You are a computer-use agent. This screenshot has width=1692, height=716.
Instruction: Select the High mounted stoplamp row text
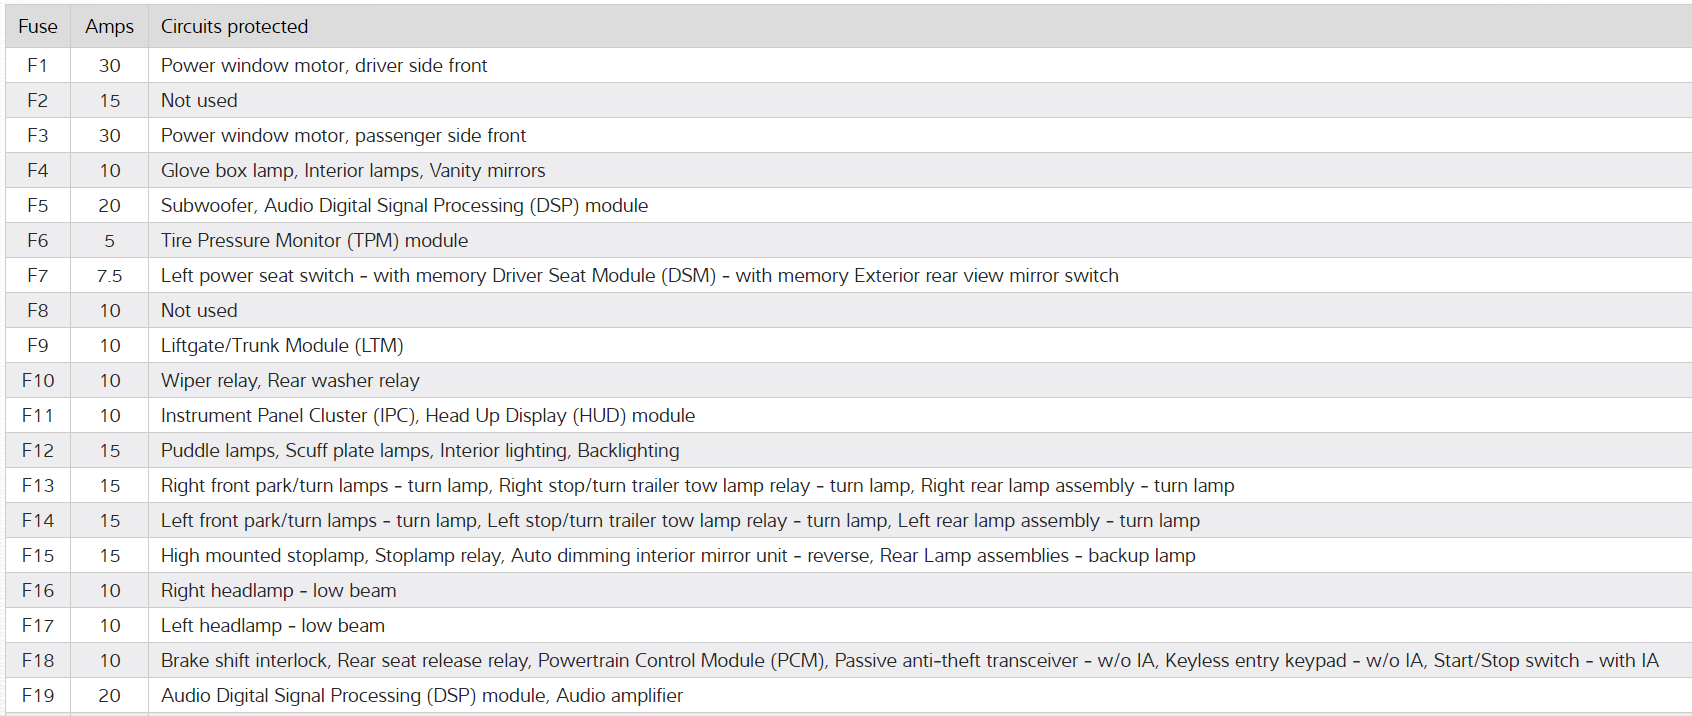point(678,556)
